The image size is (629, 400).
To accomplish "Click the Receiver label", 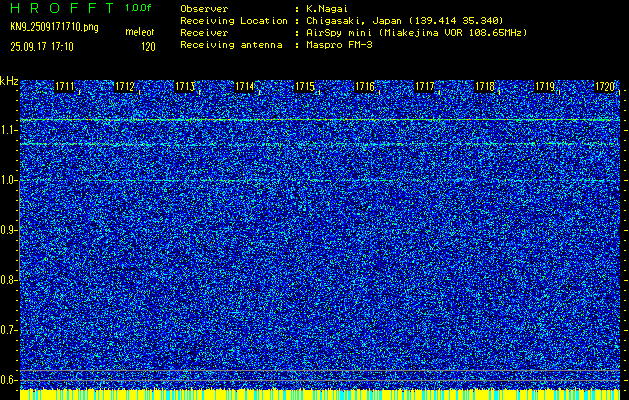I will pos(204,32).
